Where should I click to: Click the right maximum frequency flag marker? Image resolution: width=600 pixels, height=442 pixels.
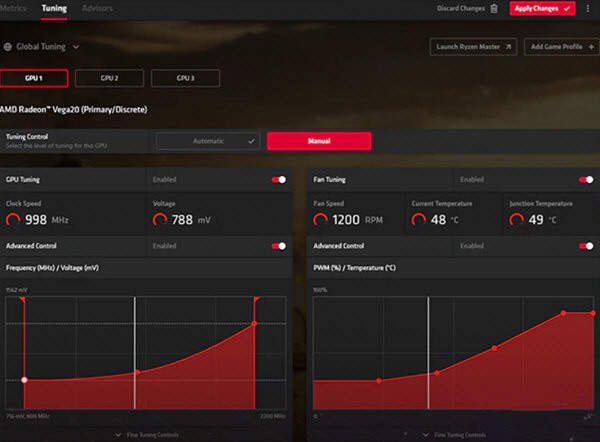(x=257, y=299)
